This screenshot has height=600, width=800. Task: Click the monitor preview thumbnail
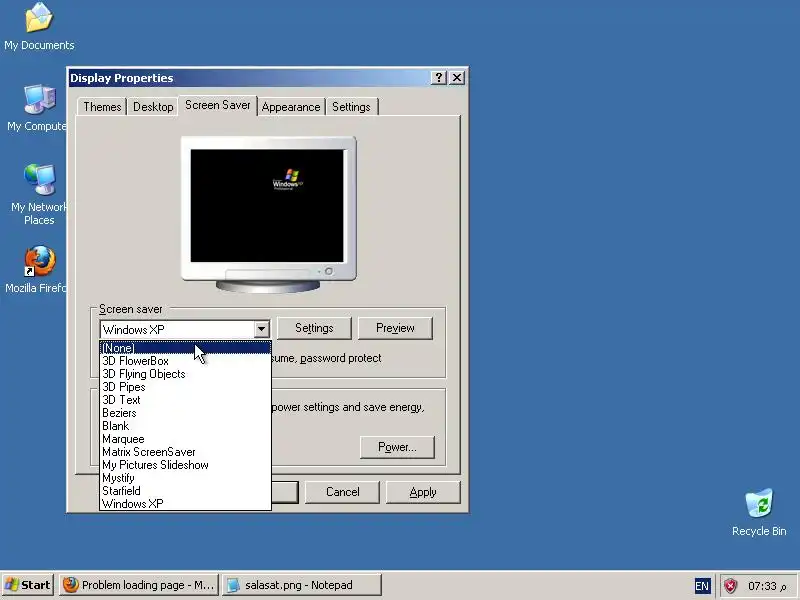coord(268,214)
